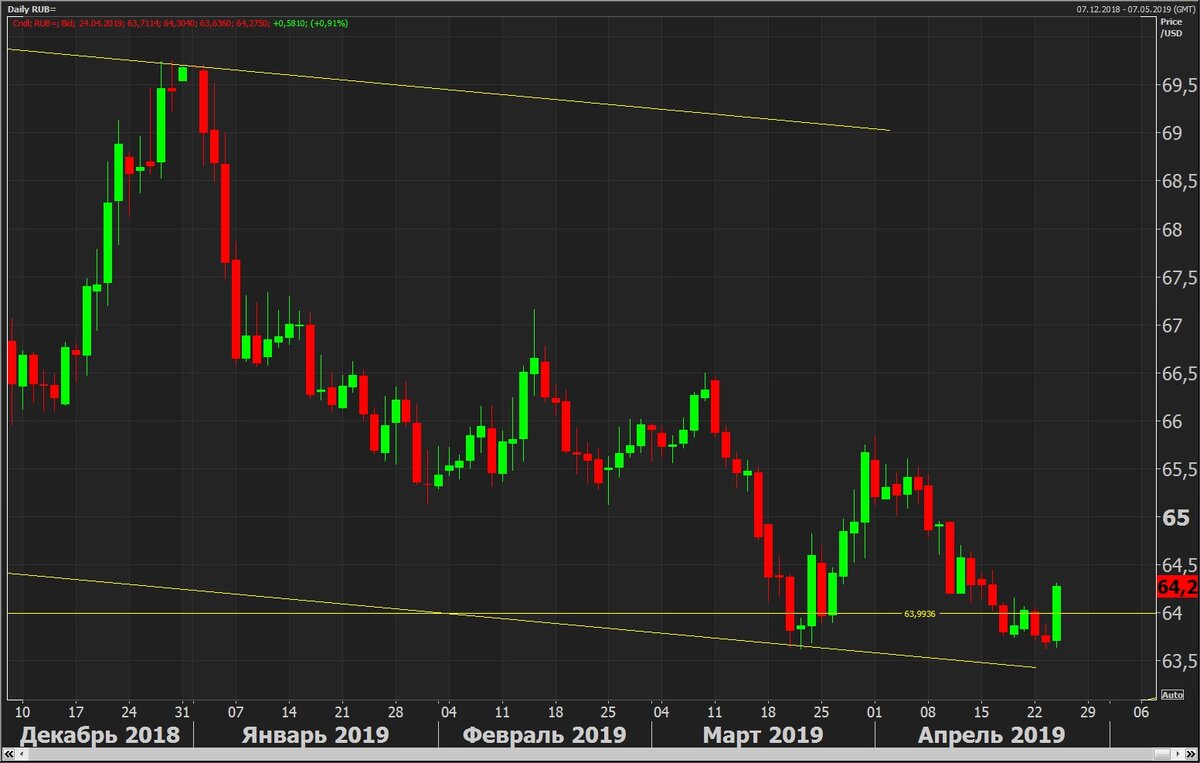Viewport: 1200px width, 763px height.
Task: Select the upper yellow channel trendline
Action: (x=447, y=89)
